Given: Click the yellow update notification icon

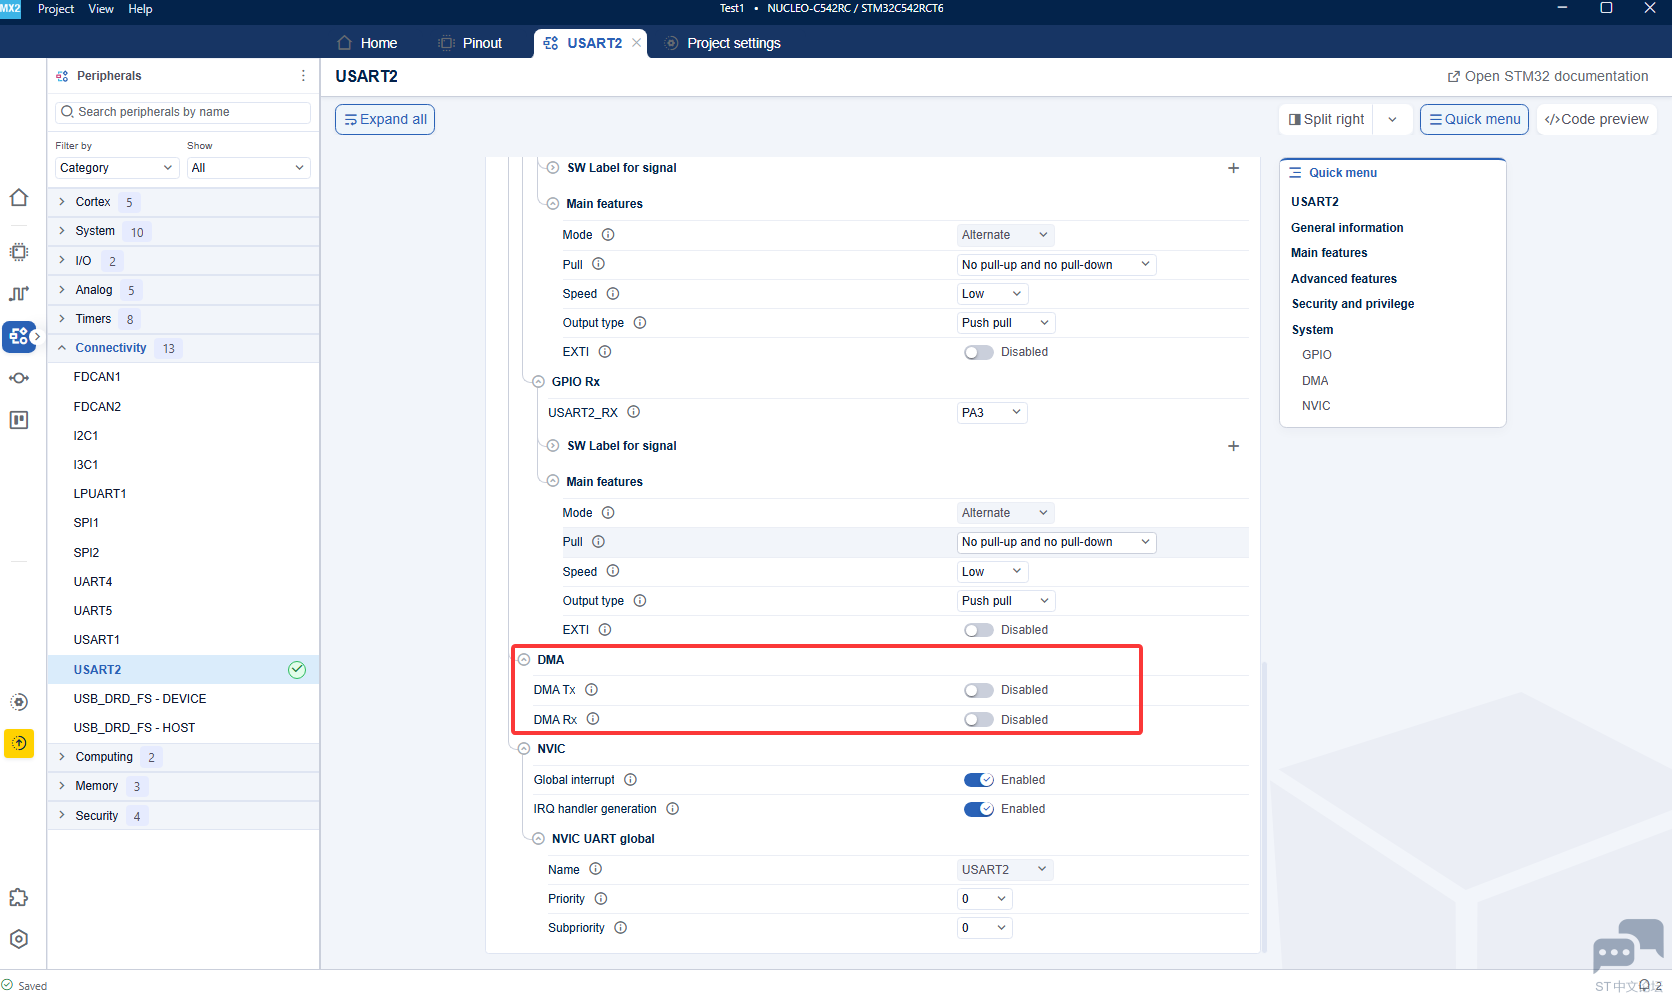Looking at the screenshot, I should [x=19, y=743].
